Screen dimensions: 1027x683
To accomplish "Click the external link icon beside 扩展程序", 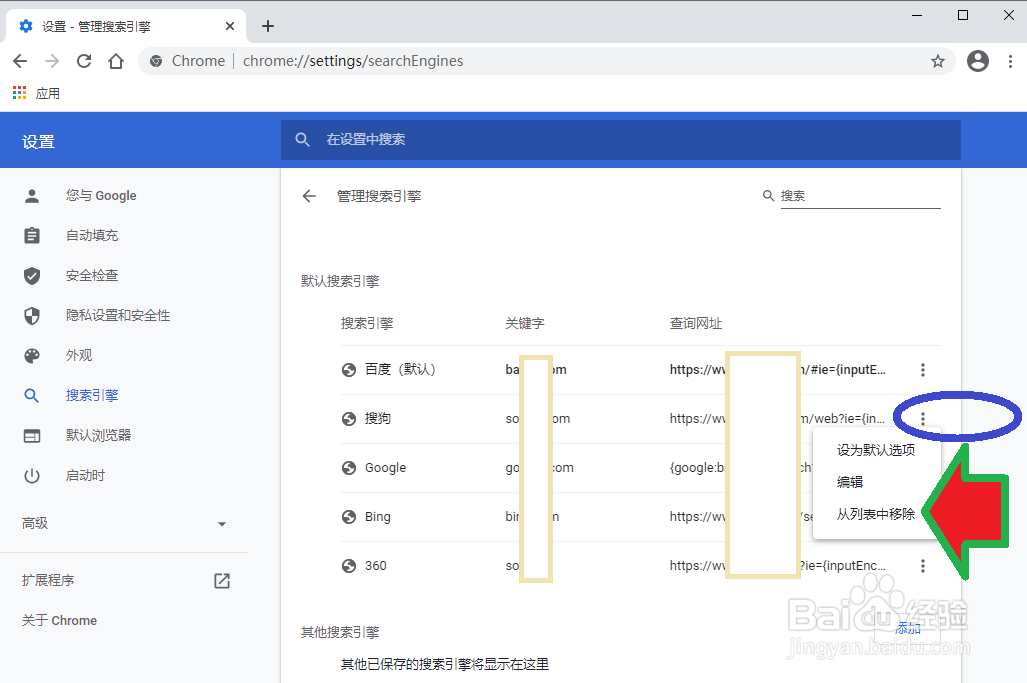I will [222, 581].
